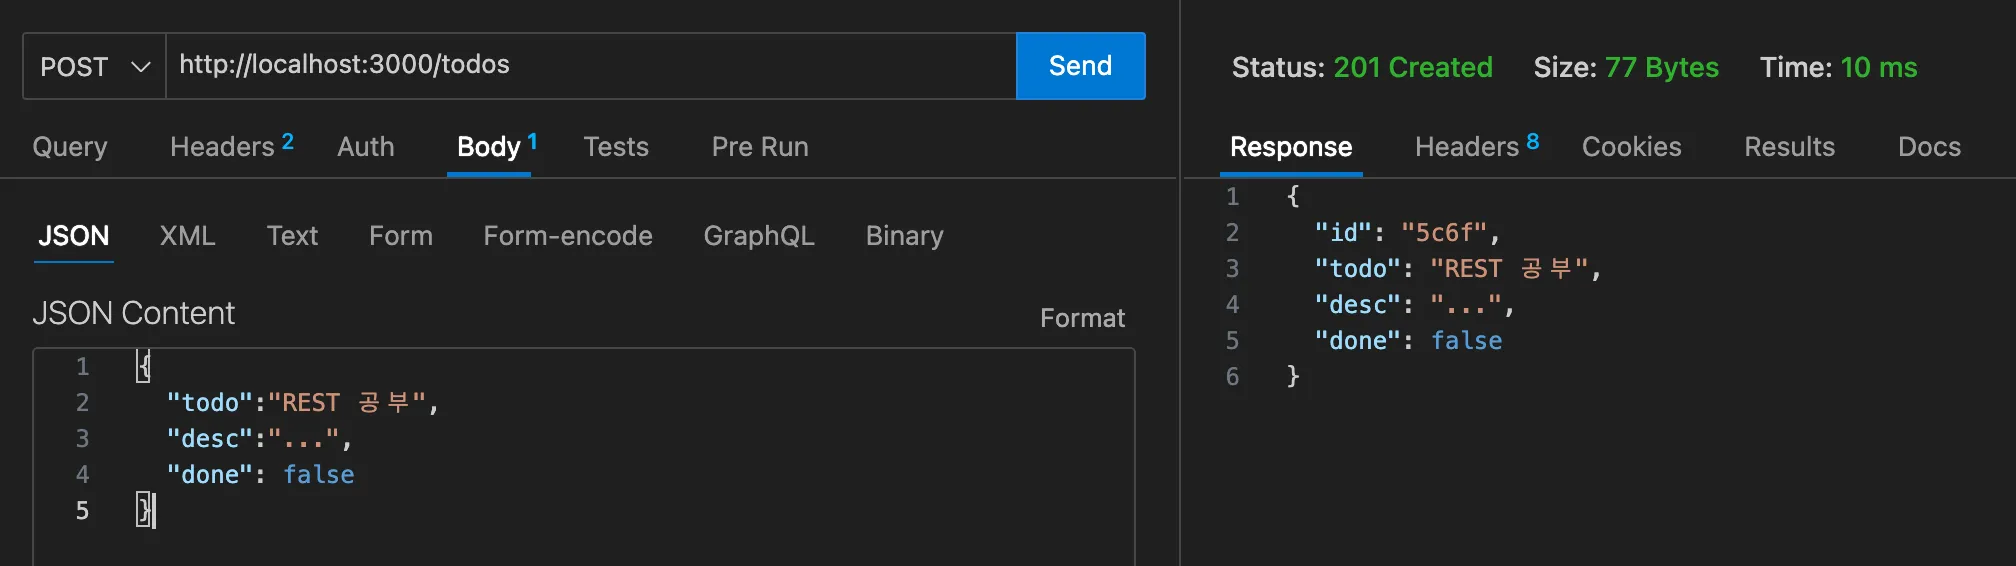The image size is (2016, 566).
Task: Choose the GraphQL body type
Action: point(759,236)
